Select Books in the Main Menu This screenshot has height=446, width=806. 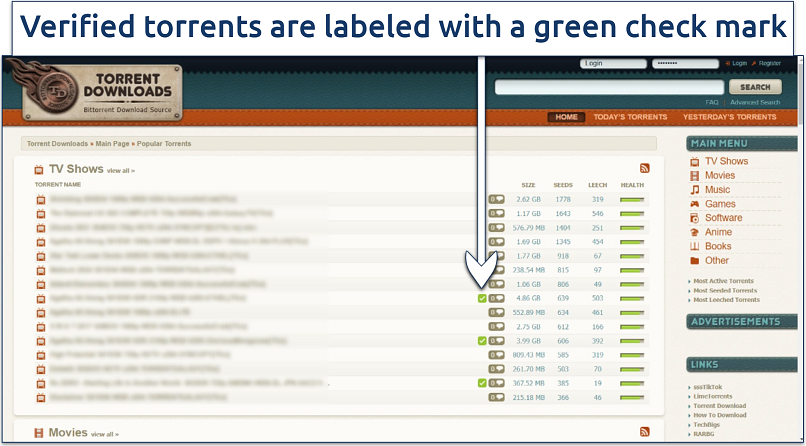(718, 246)
